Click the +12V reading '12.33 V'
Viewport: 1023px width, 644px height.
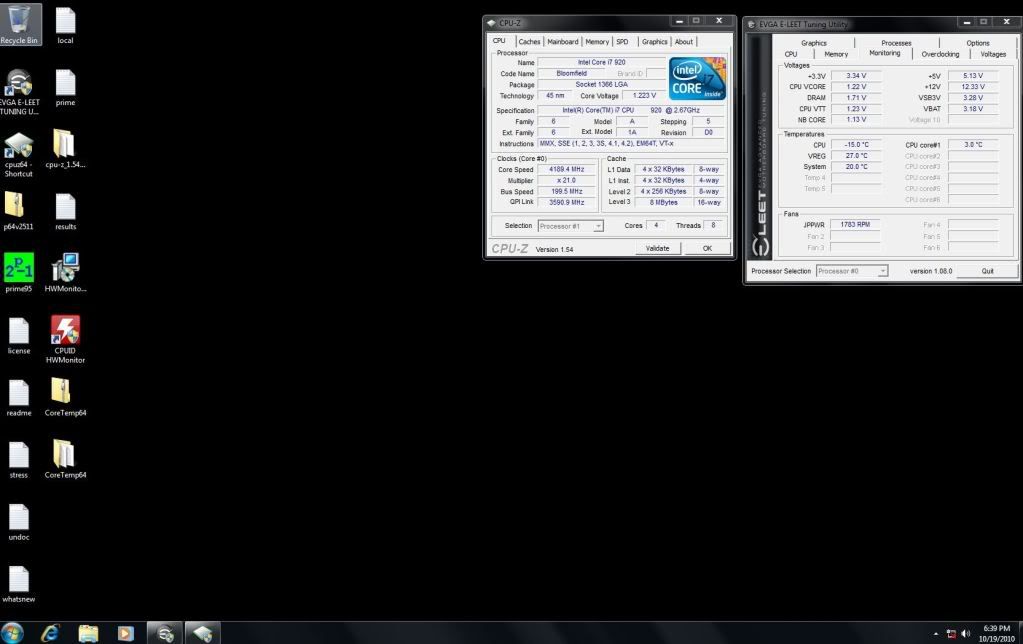click(973, 87)
